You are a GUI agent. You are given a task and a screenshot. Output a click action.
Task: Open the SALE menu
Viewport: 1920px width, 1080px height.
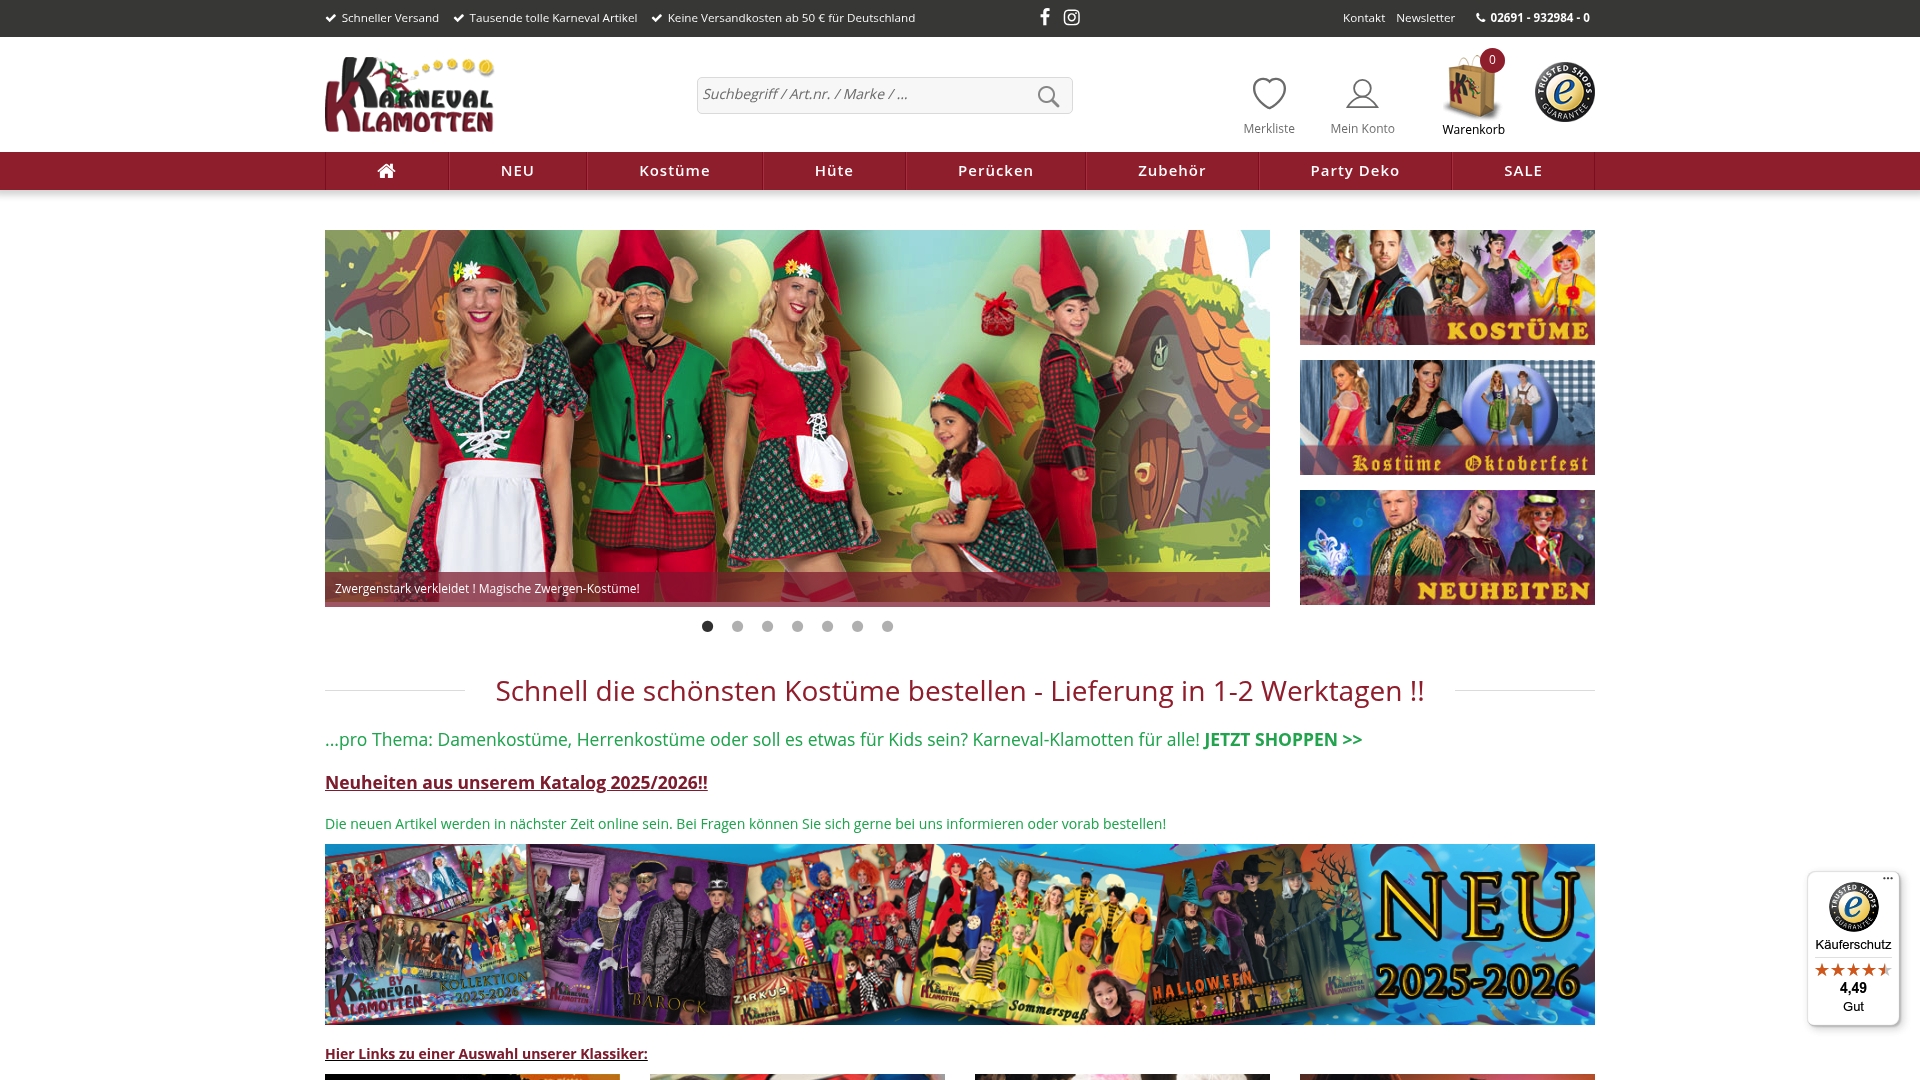tap(1523, 171)
